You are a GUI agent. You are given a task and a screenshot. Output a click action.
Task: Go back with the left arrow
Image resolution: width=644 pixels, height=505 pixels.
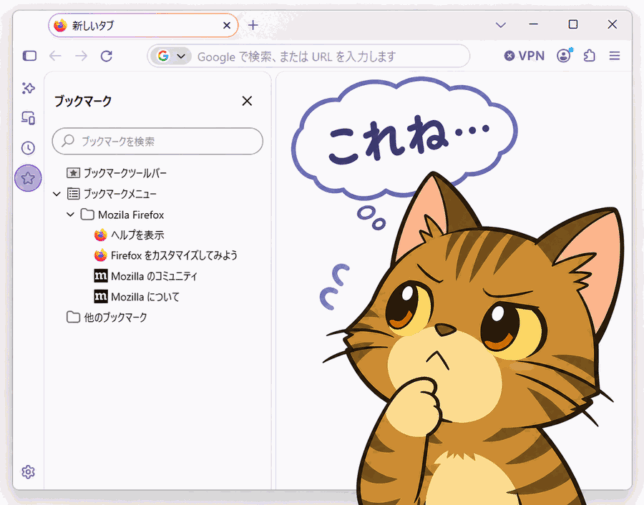pyautogui.click(x=55, y=56)
